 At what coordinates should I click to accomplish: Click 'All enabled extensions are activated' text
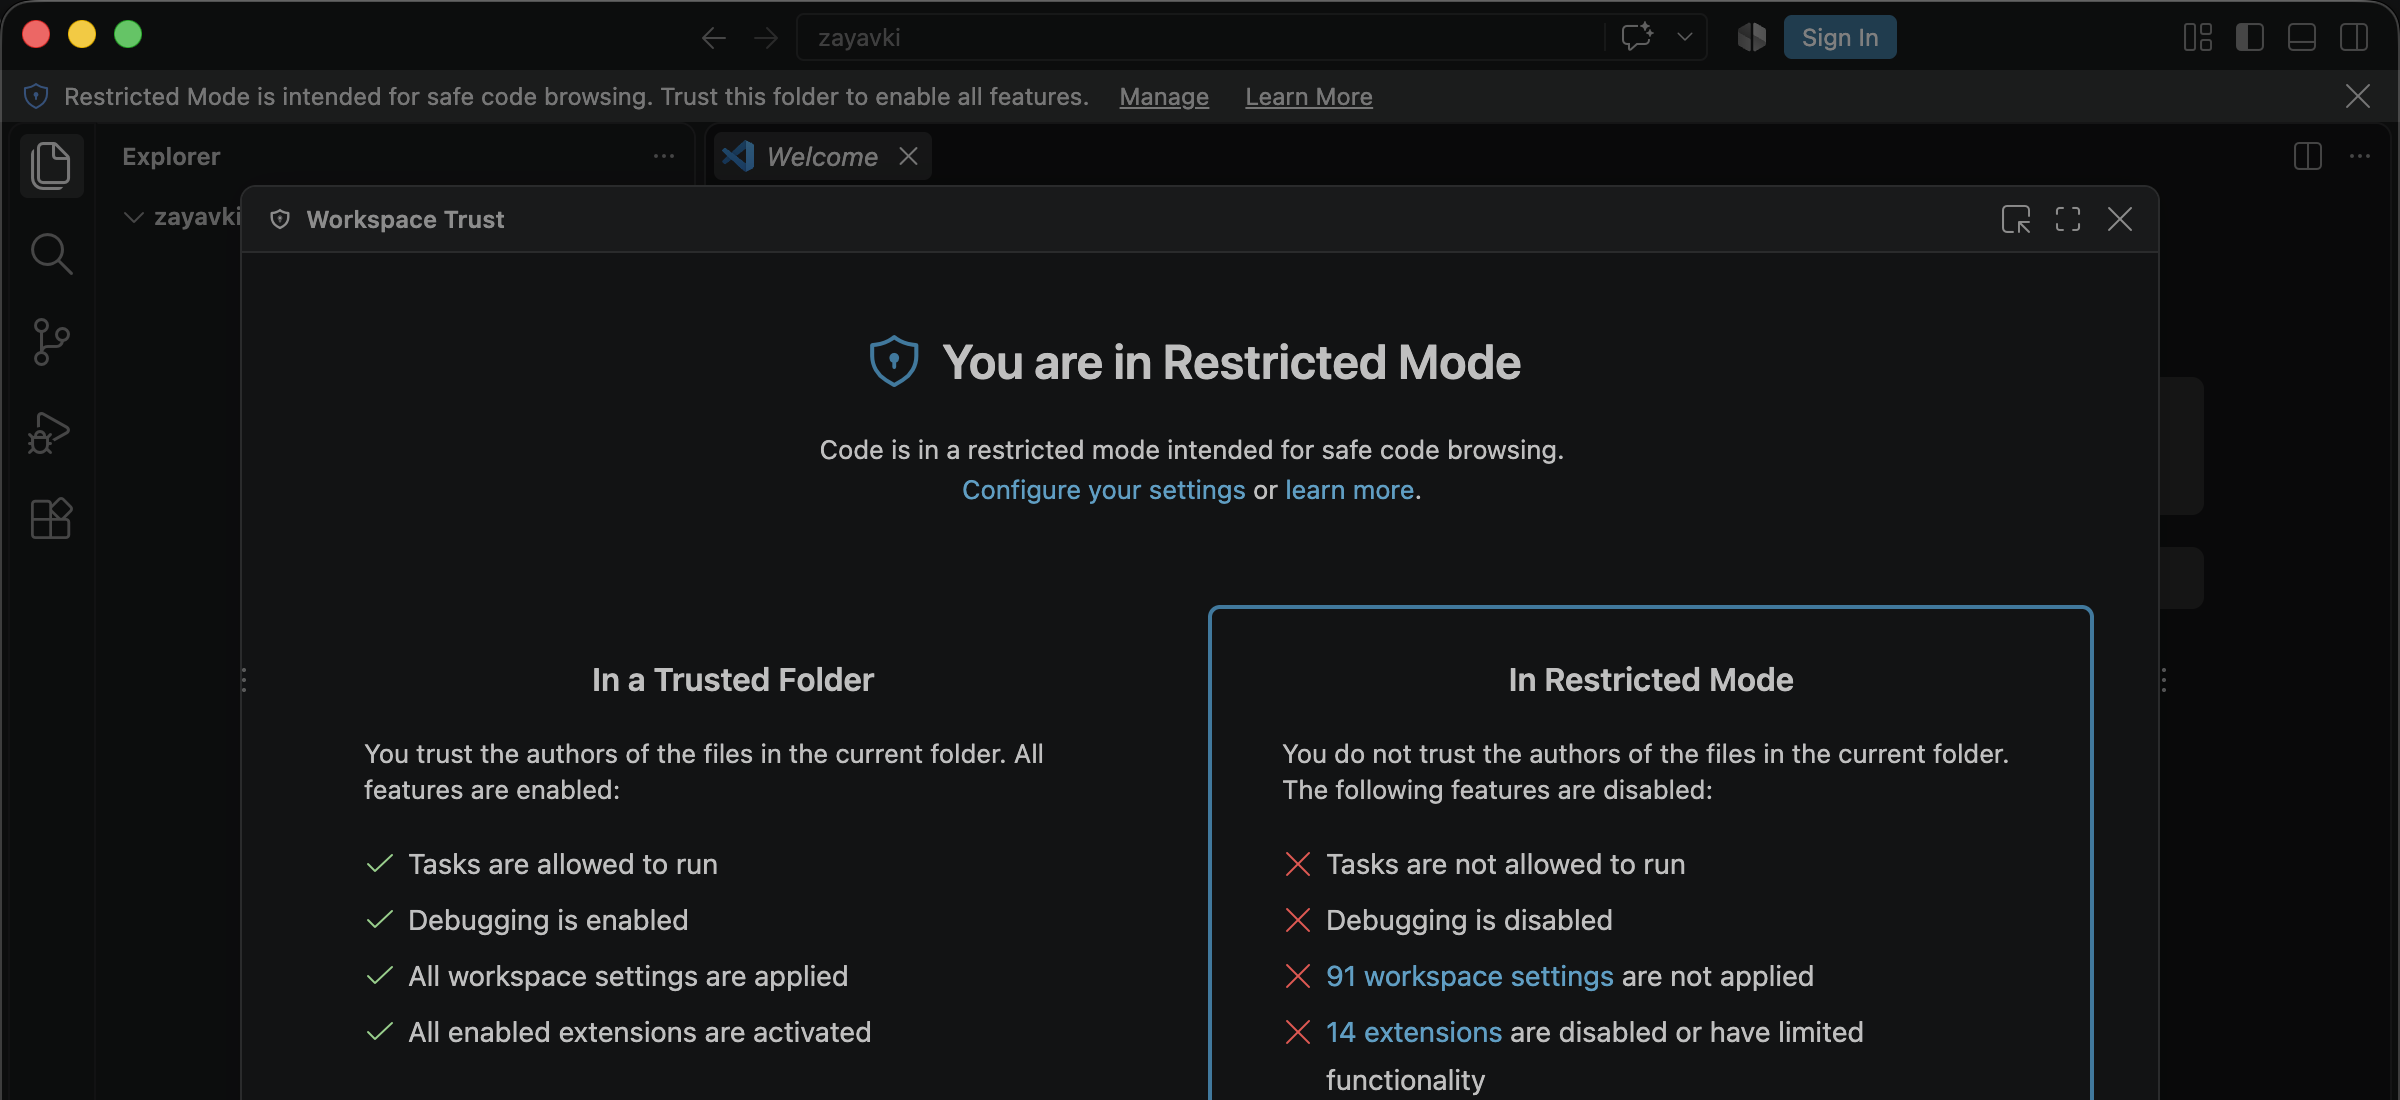[640, 1032]
